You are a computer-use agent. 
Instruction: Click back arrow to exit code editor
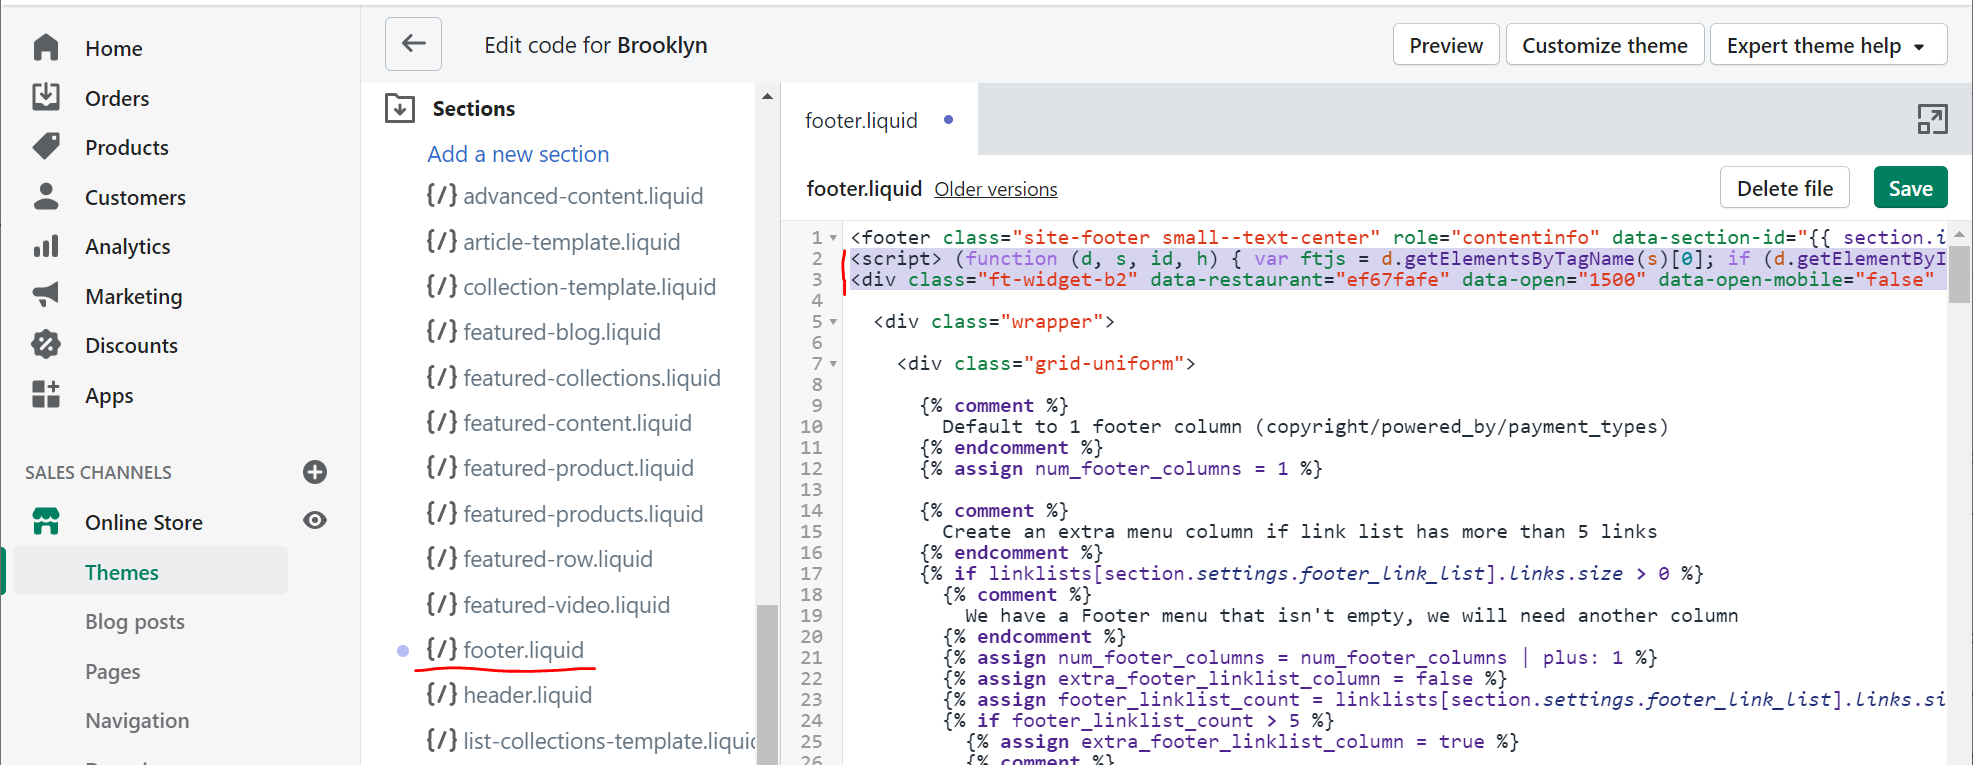pyautogui.click(x=413, y=44)
